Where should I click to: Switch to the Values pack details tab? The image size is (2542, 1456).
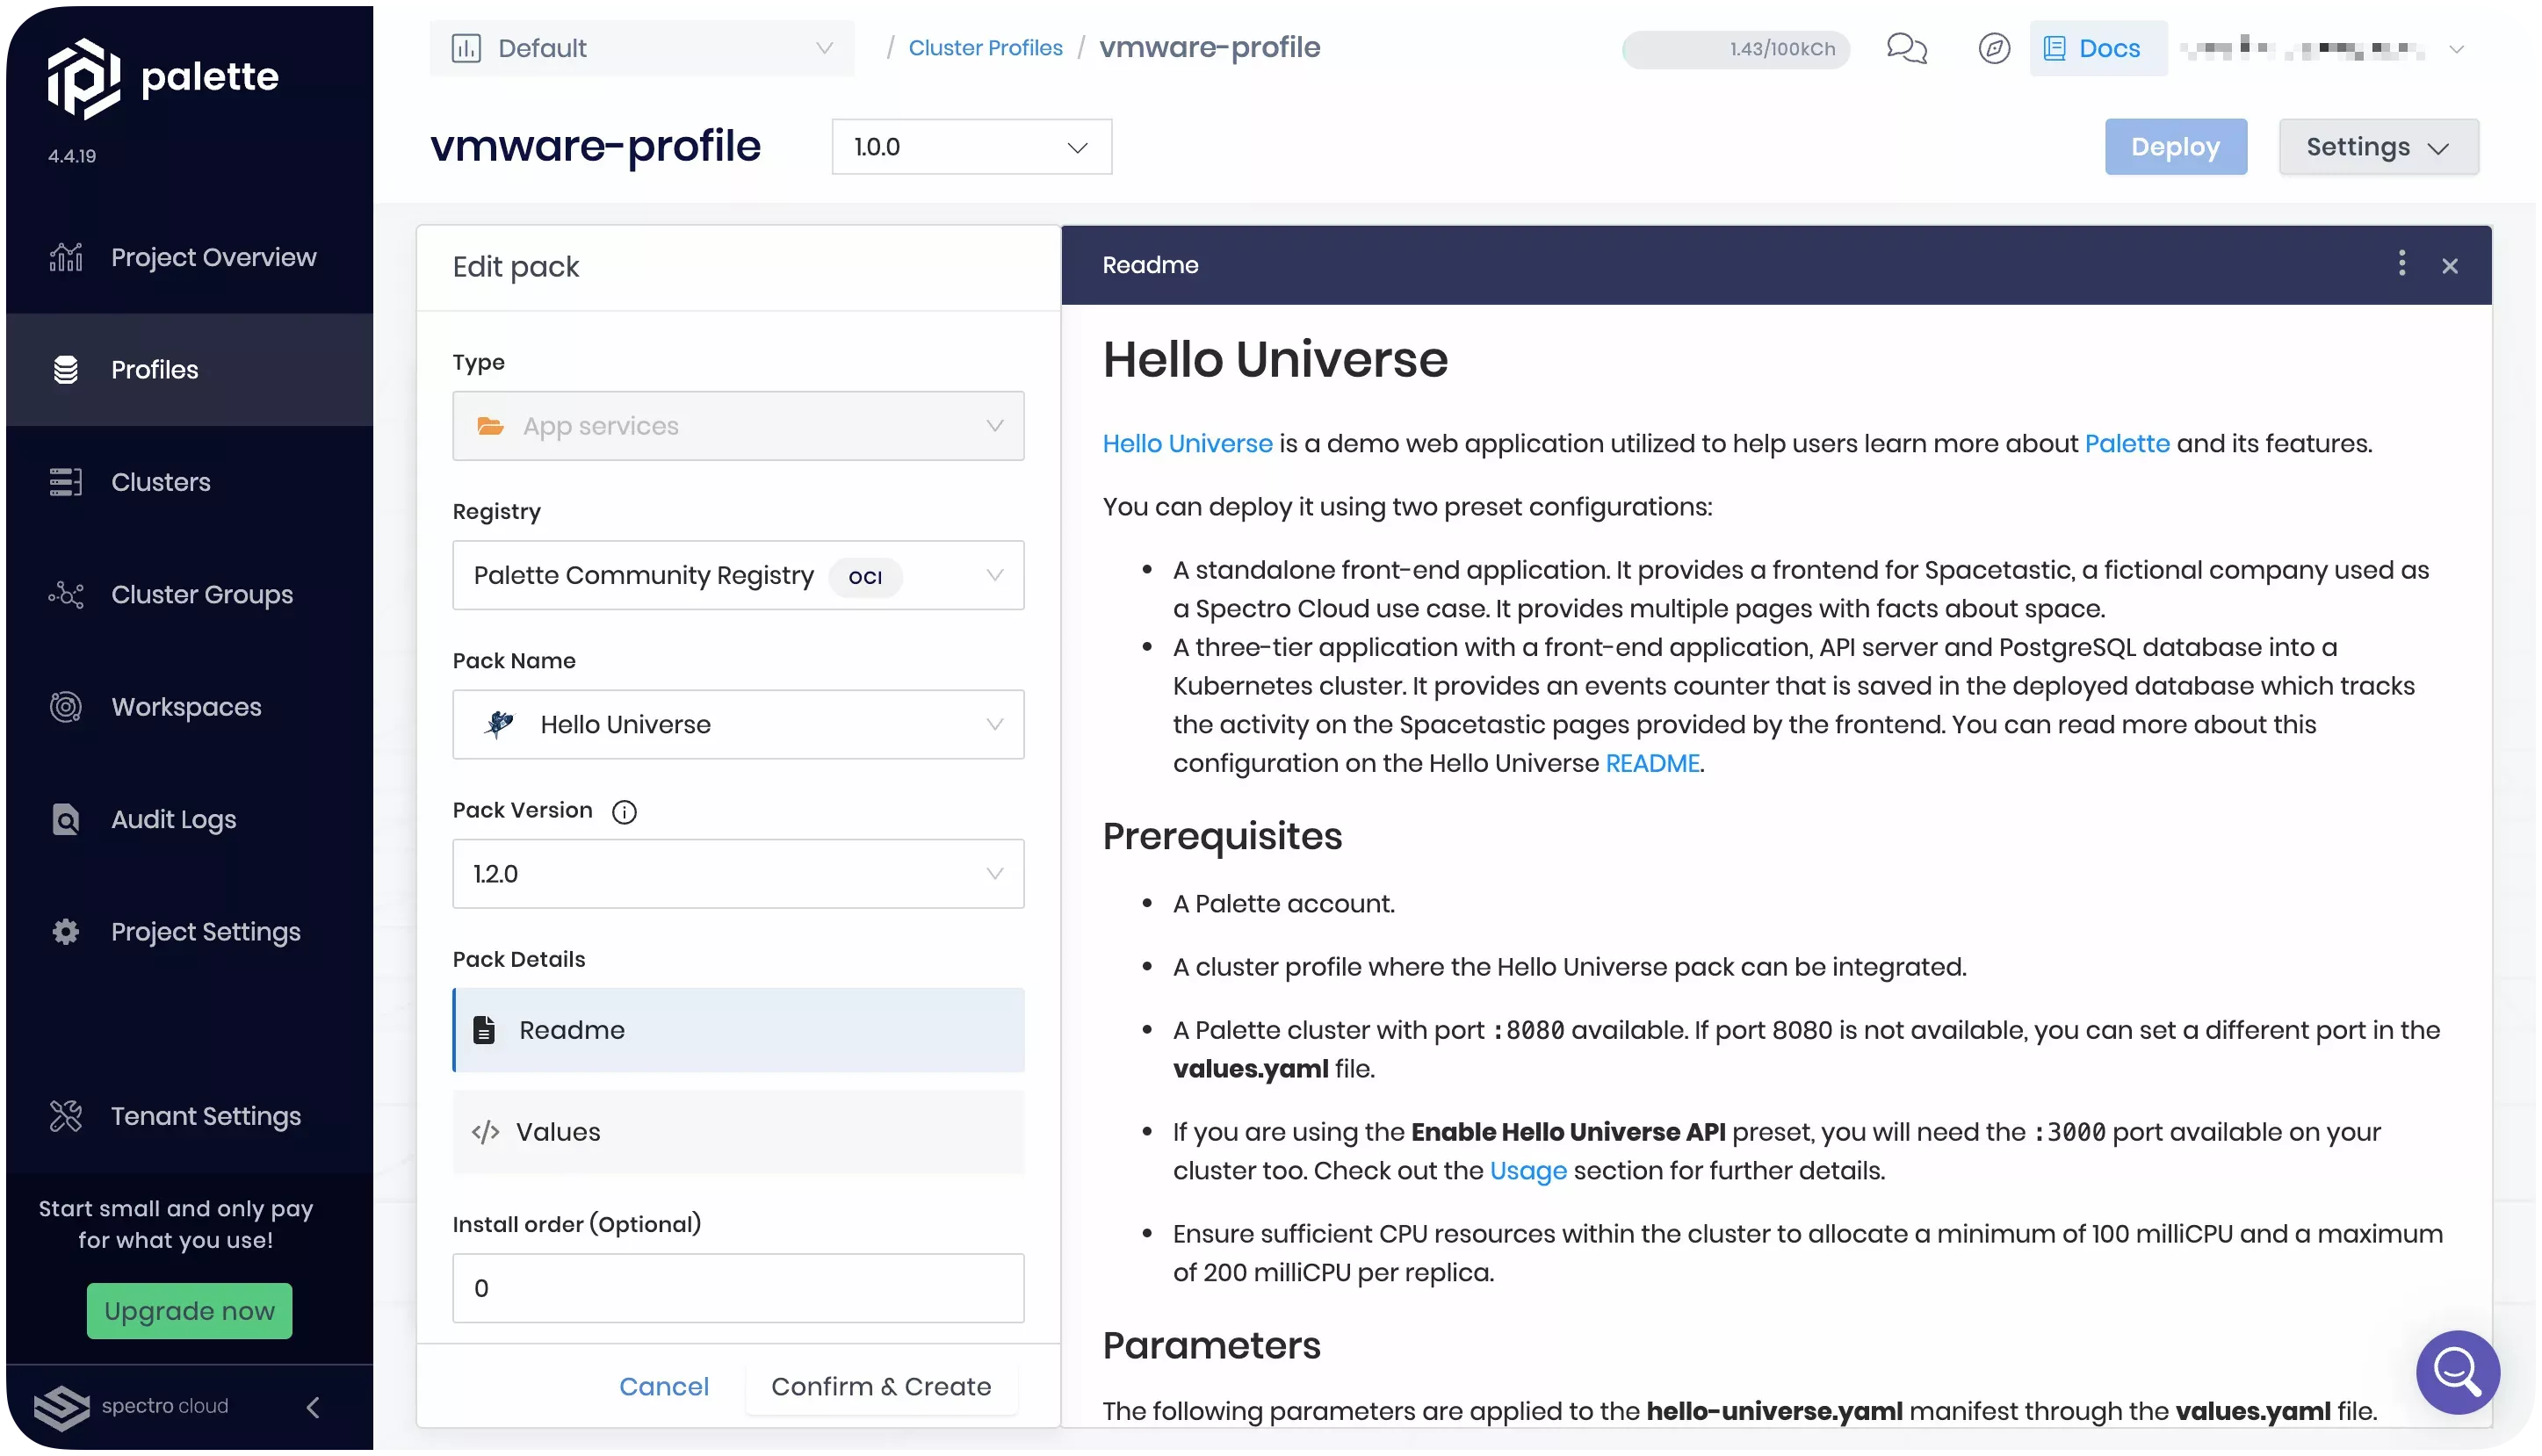738,1131
